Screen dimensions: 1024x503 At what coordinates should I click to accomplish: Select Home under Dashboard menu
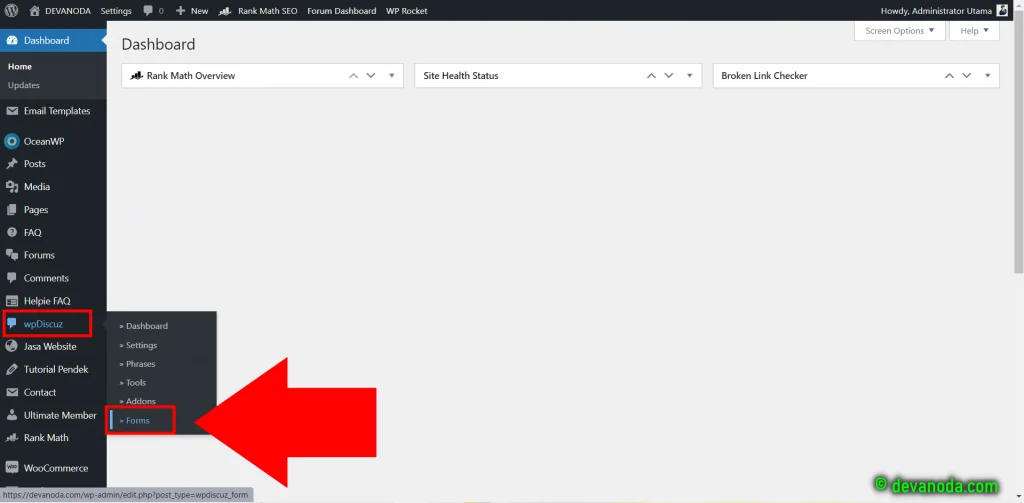pos(20,67)
